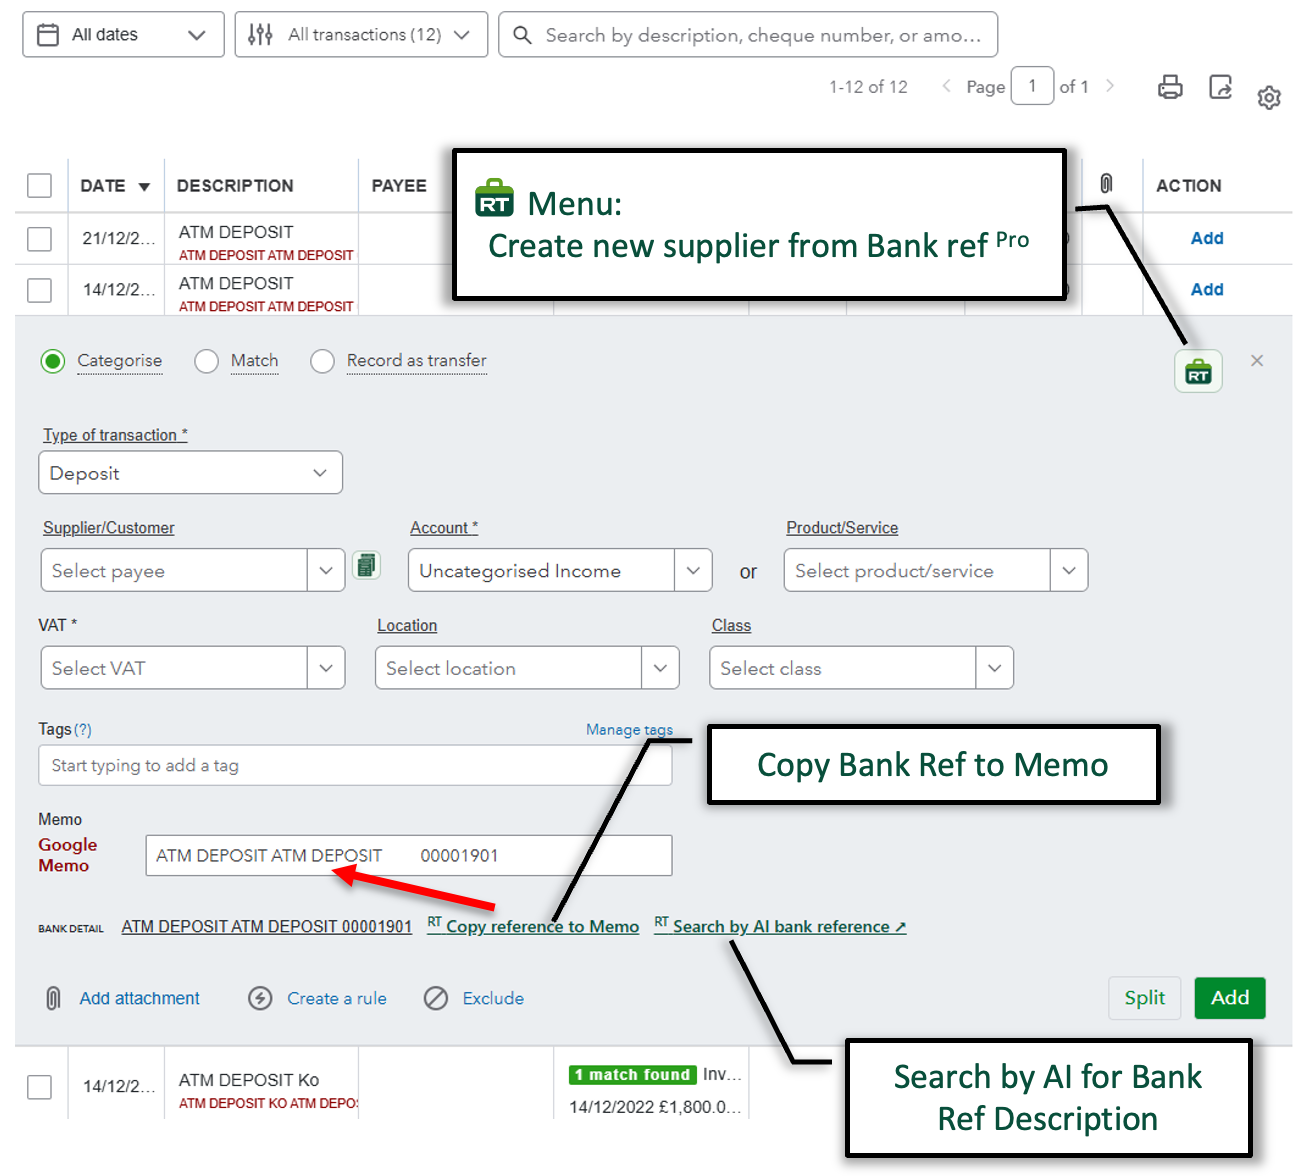Close the expanded transaction panel
The image size is (1308, 1176).
click(x=1257, y=361)
